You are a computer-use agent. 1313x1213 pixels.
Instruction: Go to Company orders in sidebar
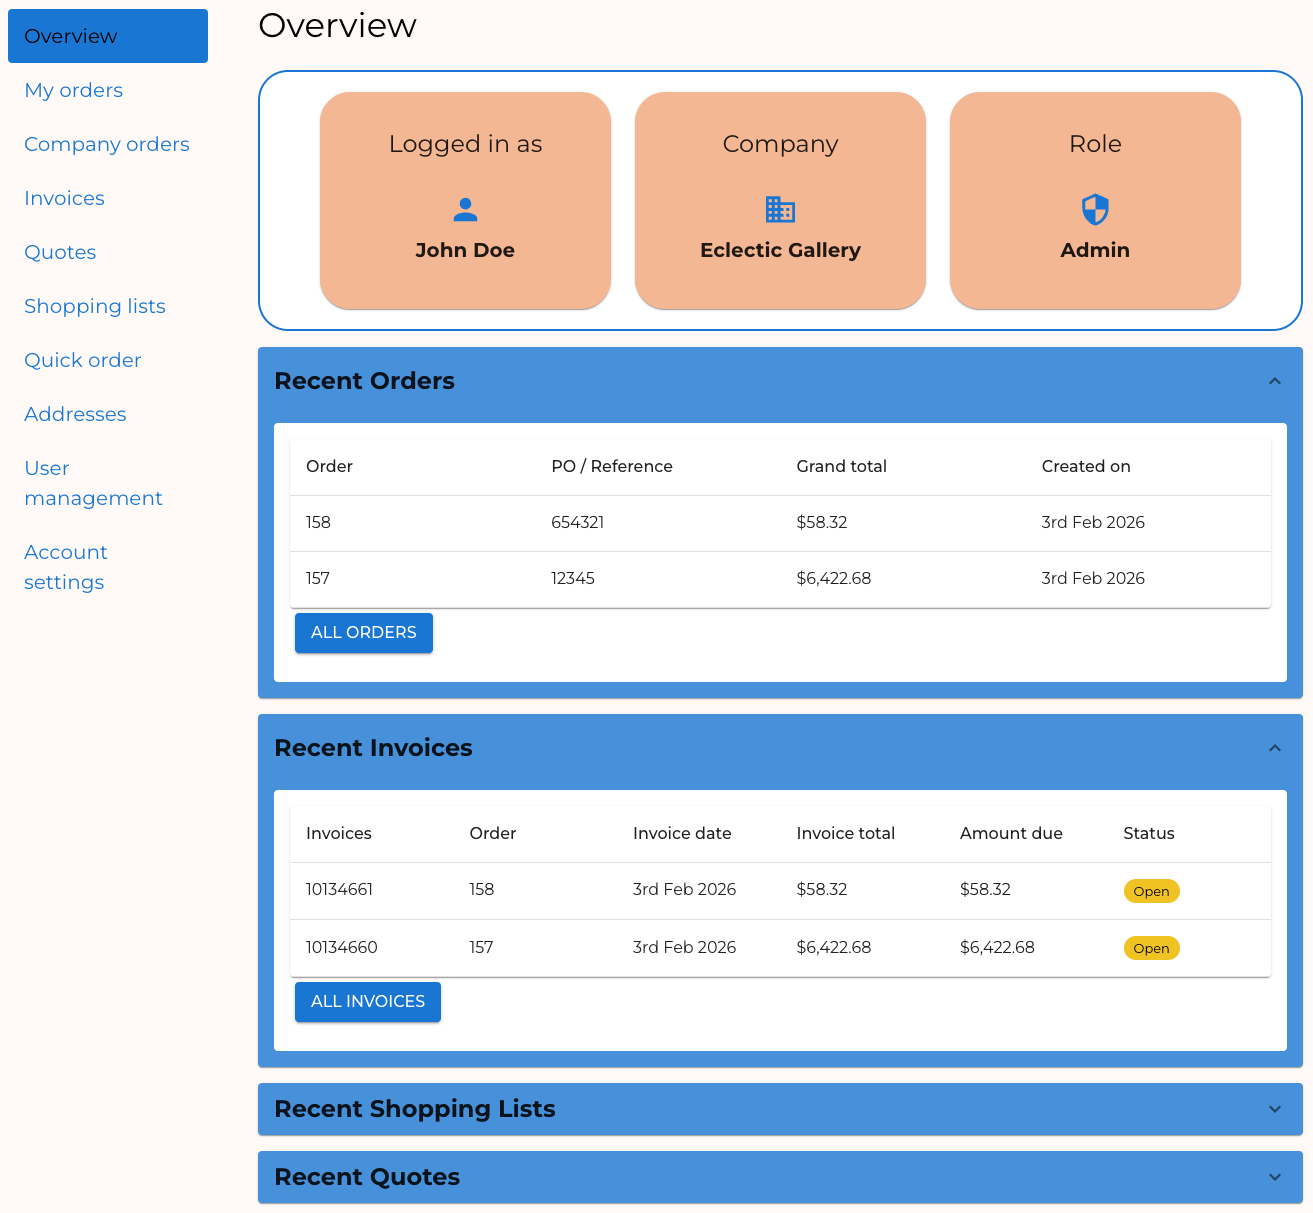click(107, 144)
